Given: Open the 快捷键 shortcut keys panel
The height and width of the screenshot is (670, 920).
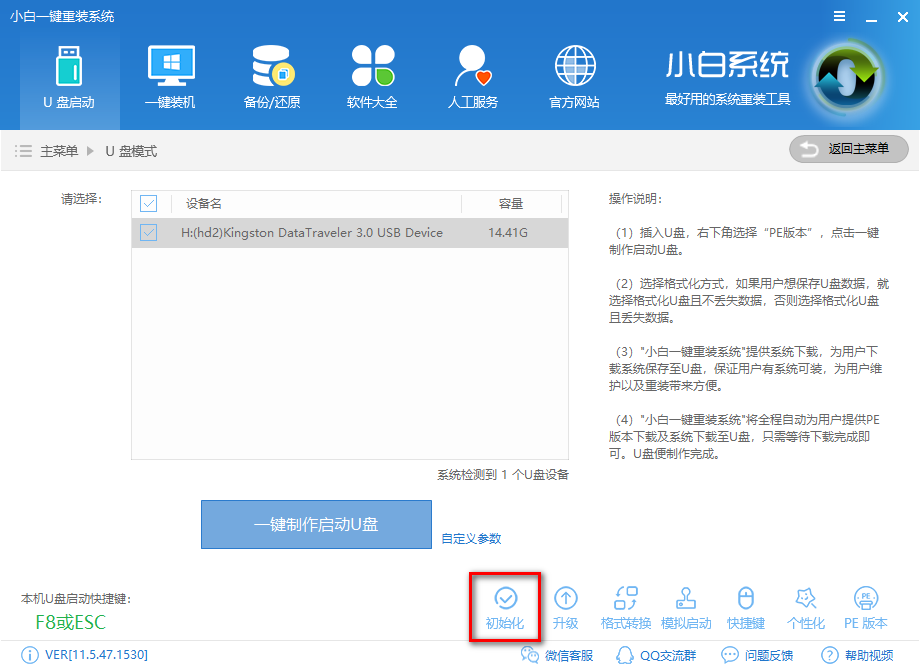Looking at the screenshot, I should point(745,605).
